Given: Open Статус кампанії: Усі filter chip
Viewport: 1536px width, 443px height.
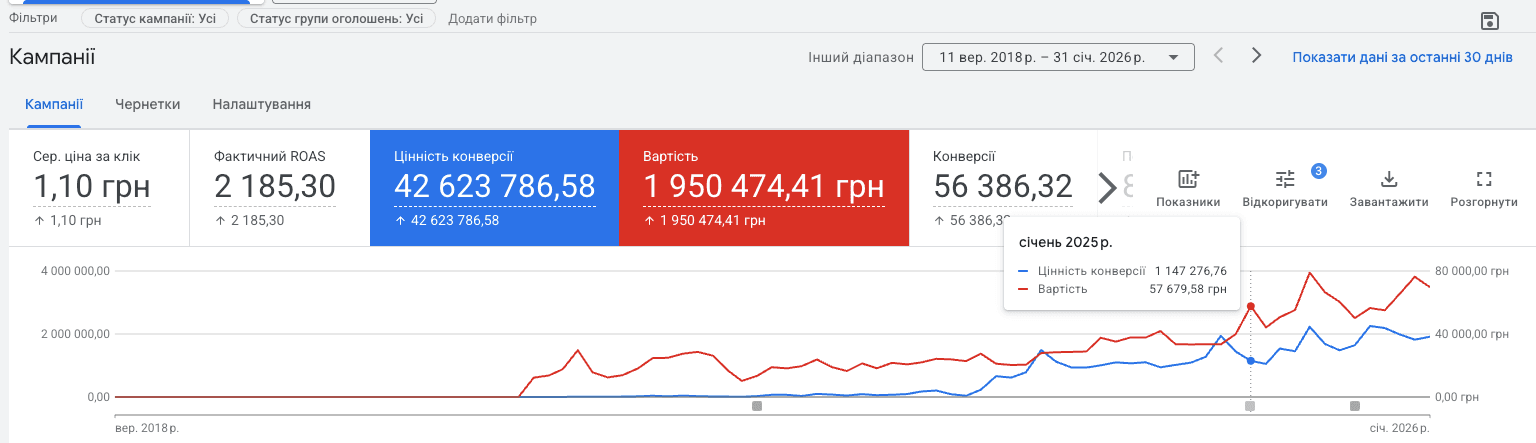Looking at the screenshot, I should [x=155, y=18].
